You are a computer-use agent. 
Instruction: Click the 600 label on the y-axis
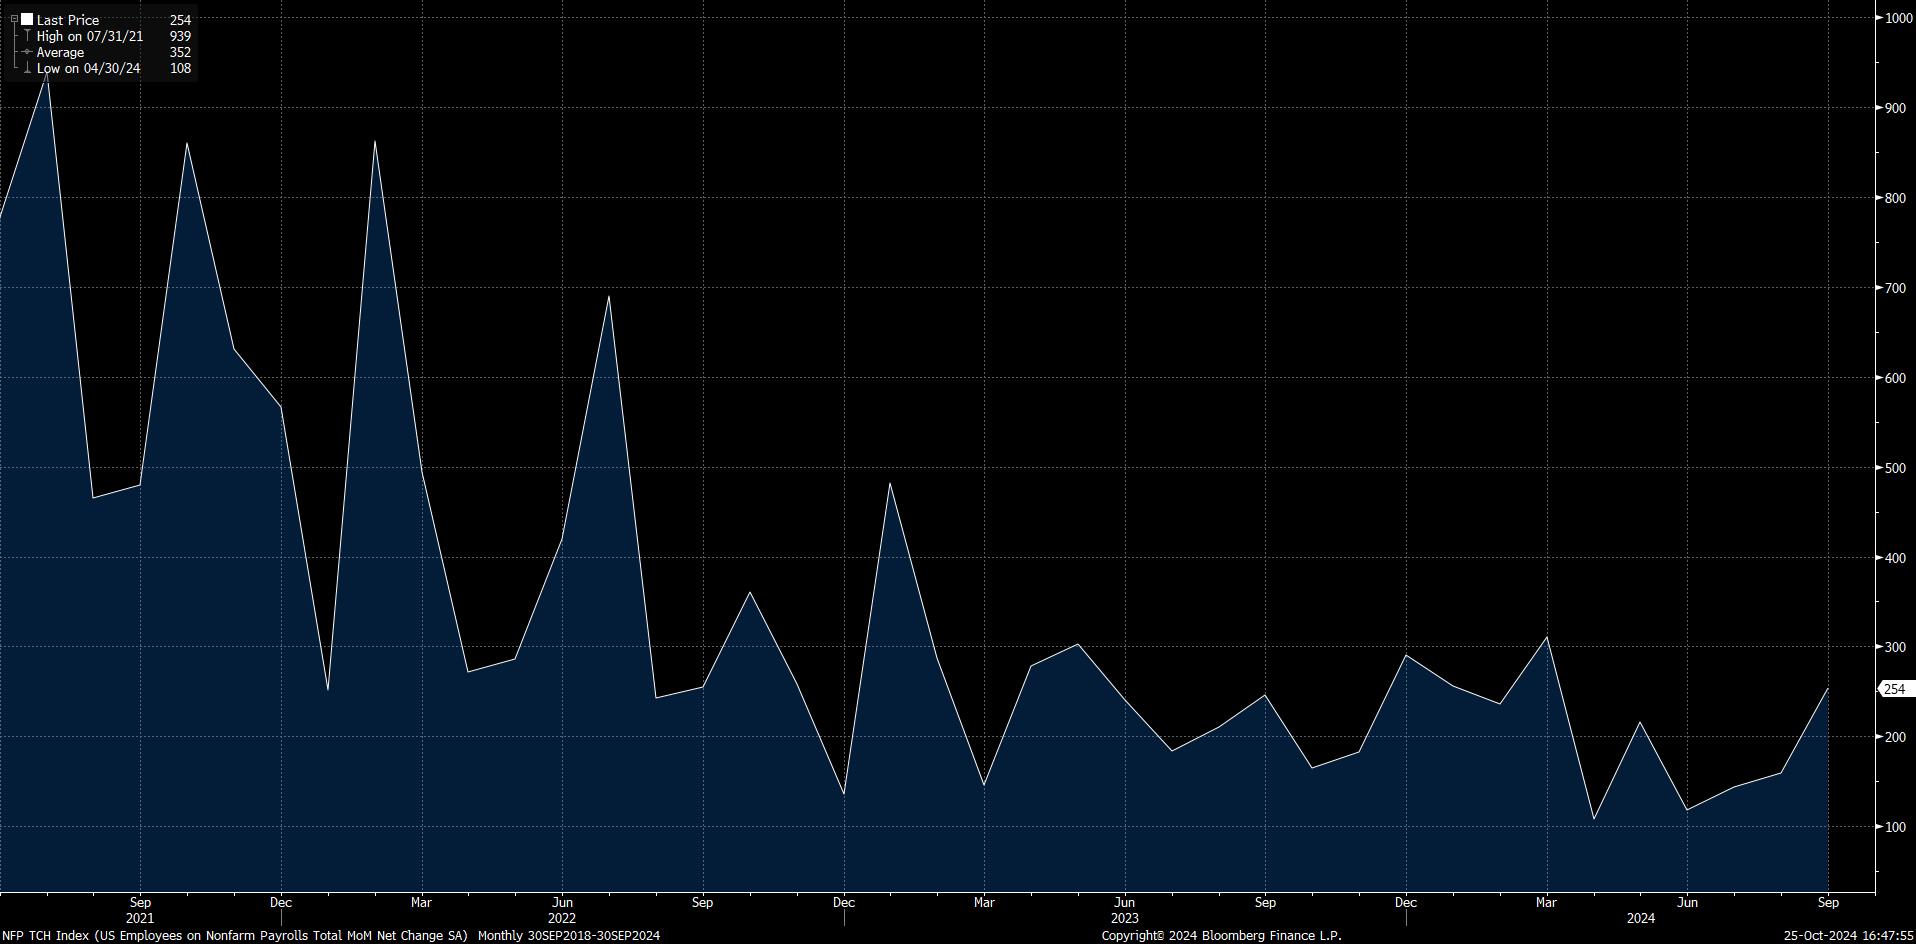(x=1895, y=378)
